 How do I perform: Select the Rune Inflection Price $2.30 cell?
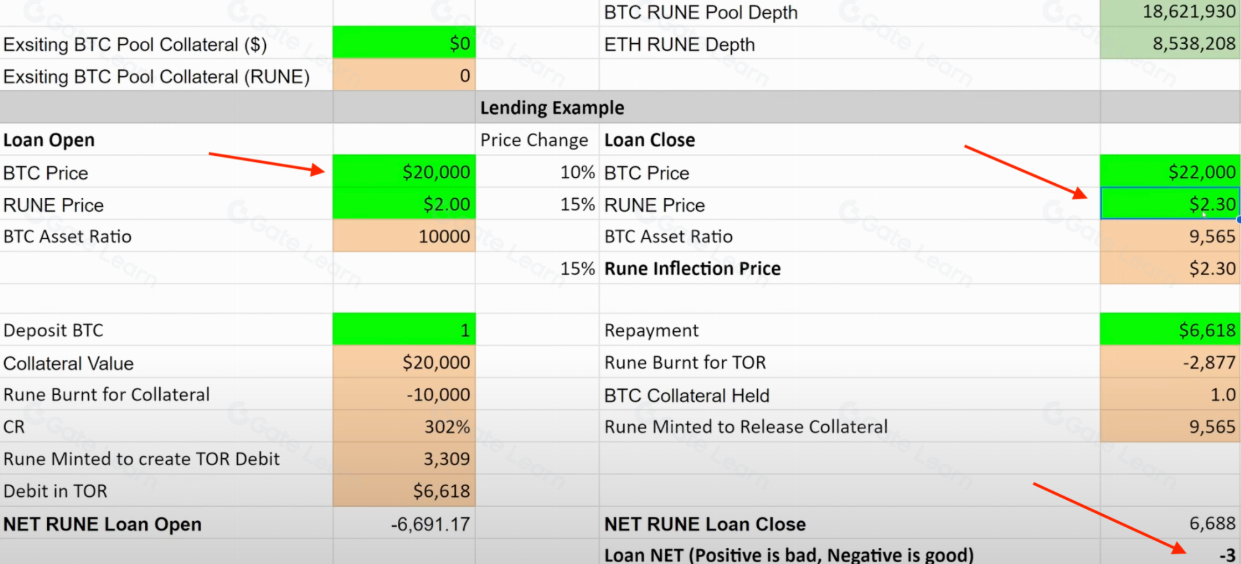point(1169,268)
